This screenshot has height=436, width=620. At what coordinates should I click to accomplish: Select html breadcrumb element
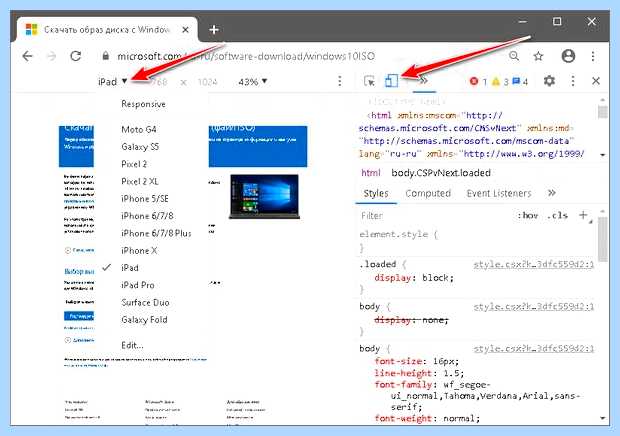coord(370,173)
